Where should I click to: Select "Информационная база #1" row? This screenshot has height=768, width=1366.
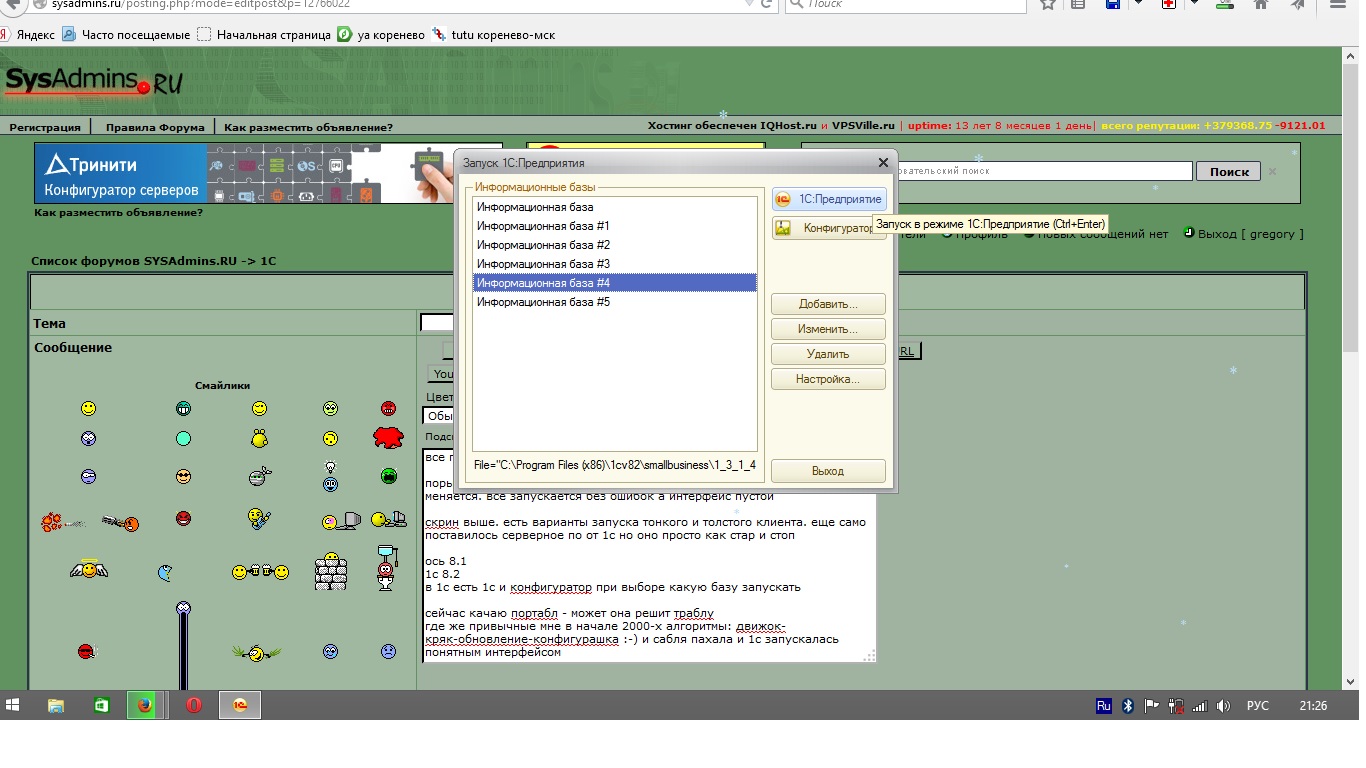coord(615,226)
